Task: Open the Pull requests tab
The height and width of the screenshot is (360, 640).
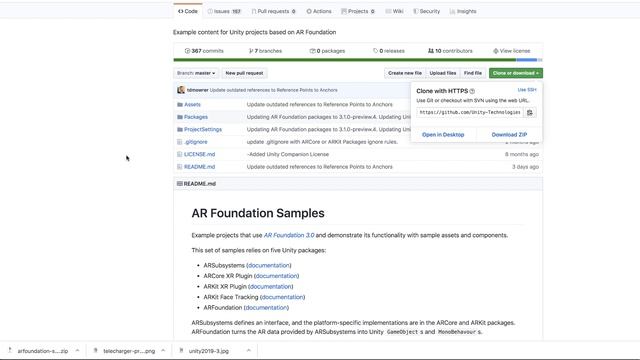Action: 273,11
